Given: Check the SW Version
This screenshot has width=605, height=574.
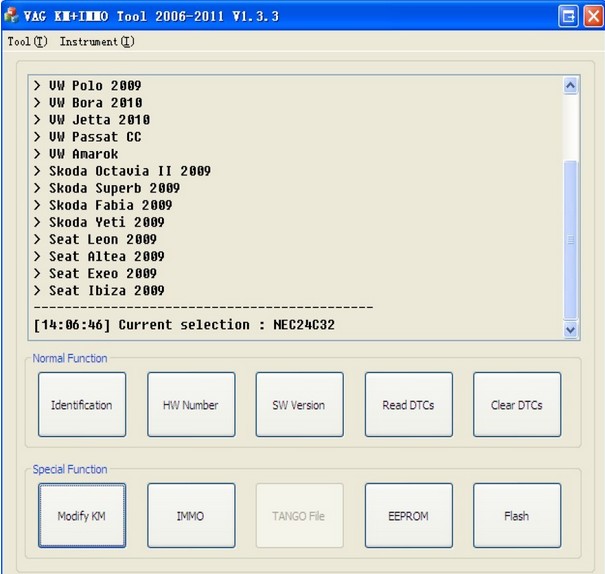Looking at the screenshot, I should point(299,405).
